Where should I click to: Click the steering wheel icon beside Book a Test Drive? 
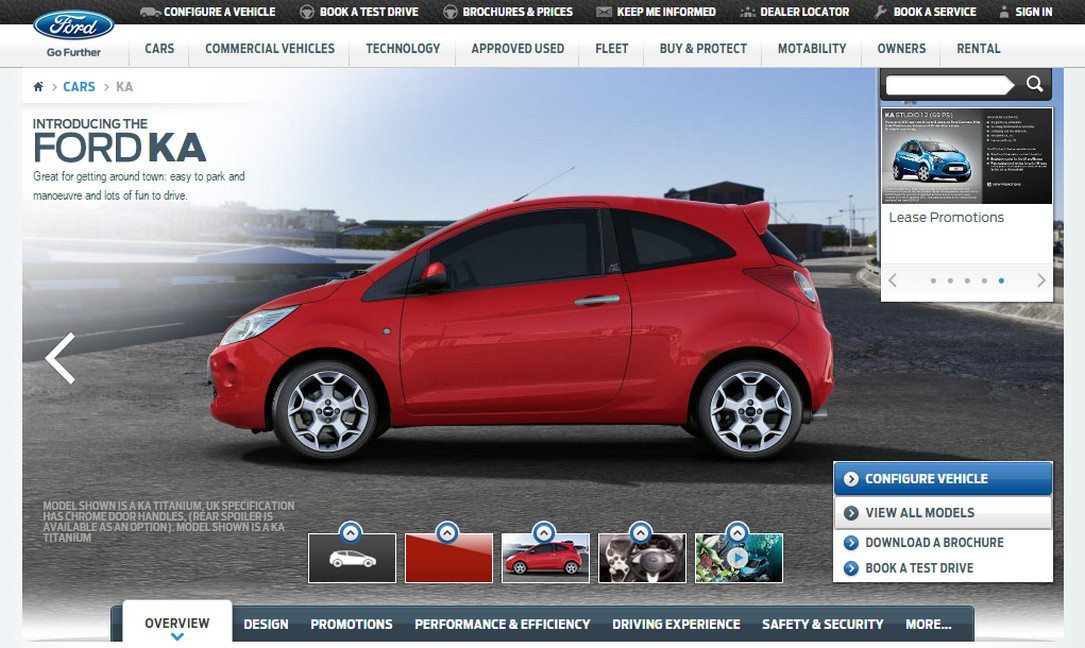tap(307, 12)
